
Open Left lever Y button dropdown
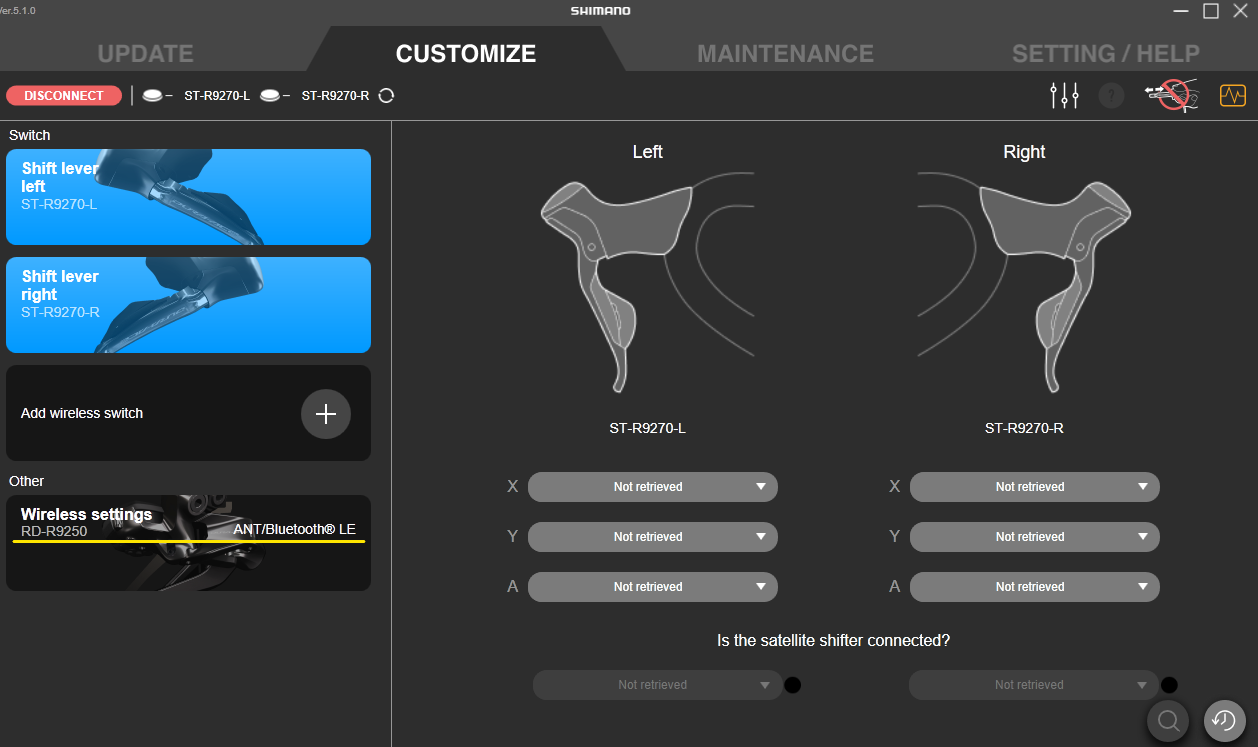652,537
